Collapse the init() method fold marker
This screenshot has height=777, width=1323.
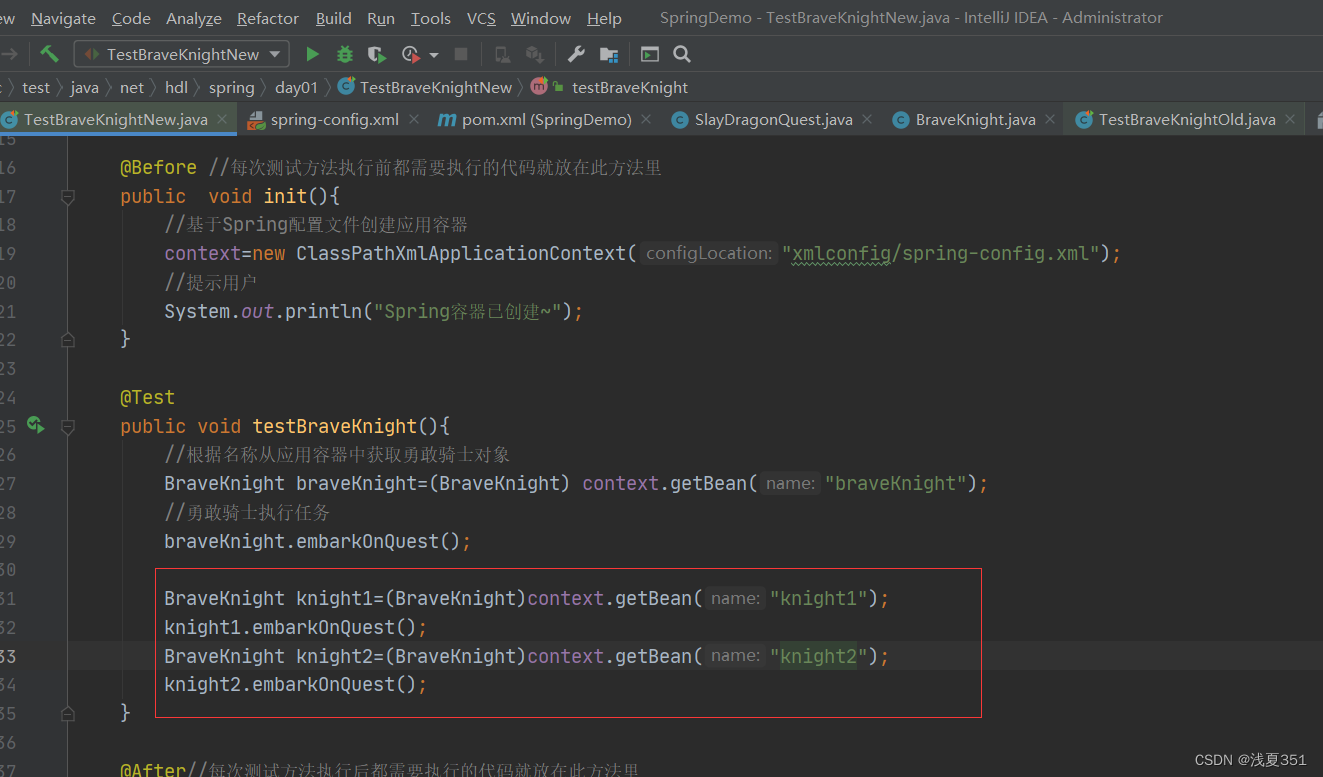click(x=67, y=197)
